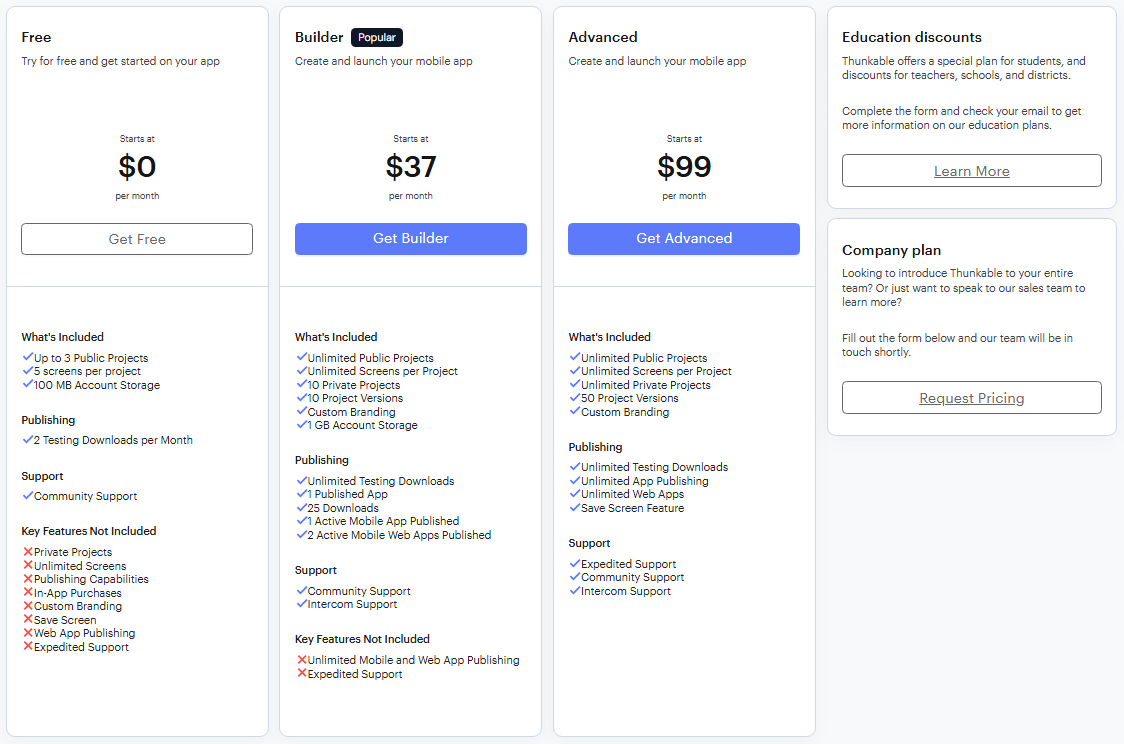
Task: Click checkmark beside 10 Private Projects
Action: point(302,384)
